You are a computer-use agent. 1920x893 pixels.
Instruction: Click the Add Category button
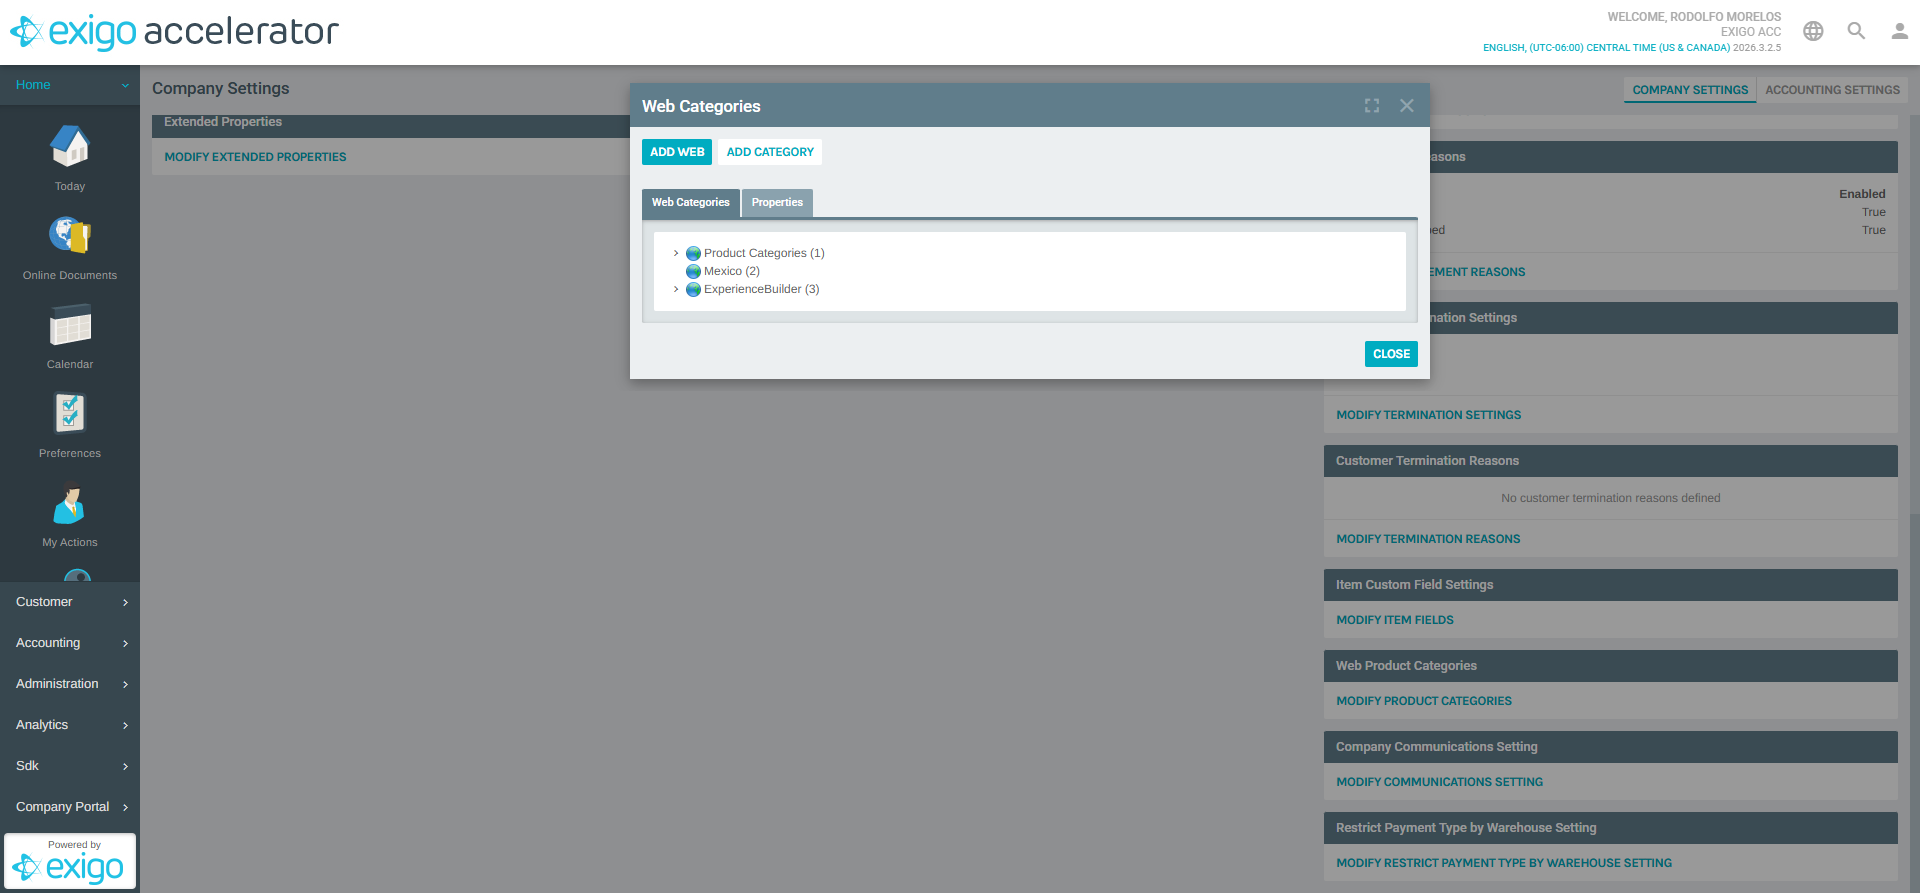click(x=770, y=152)
